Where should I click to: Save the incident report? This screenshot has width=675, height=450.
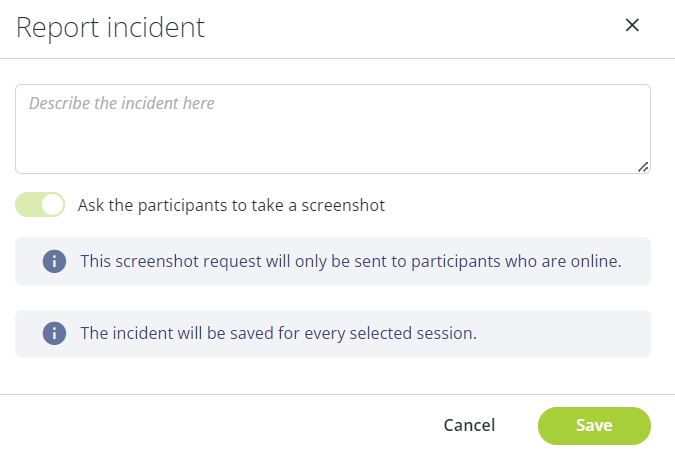click(x=594, y=425)
